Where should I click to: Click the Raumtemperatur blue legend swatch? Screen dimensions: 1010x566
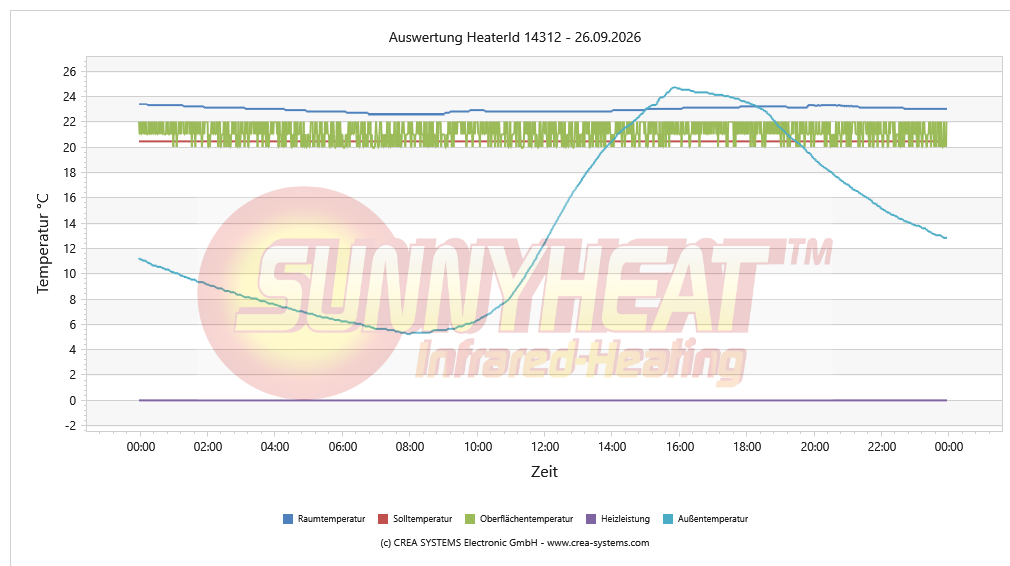(288, 519)
